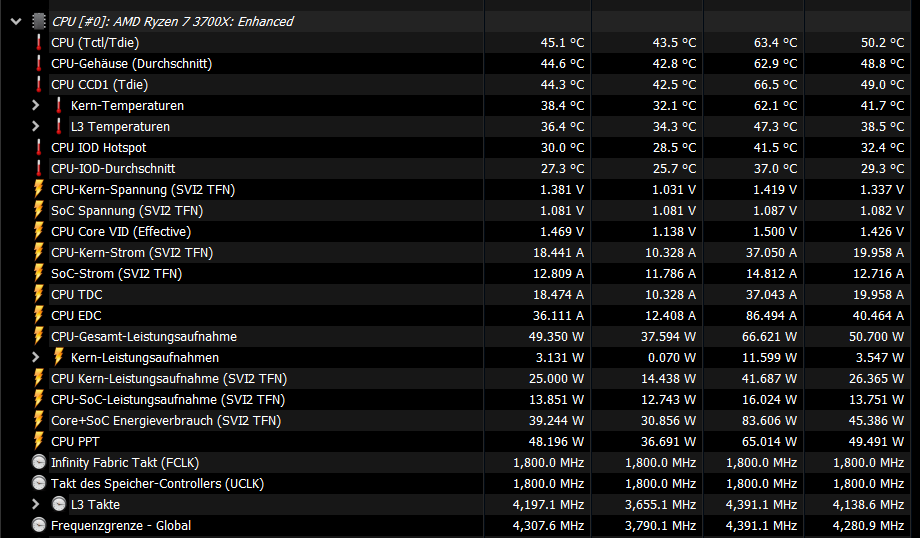Select the CPU-Kern-Strom (SVI2 TFN) label
The width and height of the screenshot is (920, 538).
(x=132, y=253)
